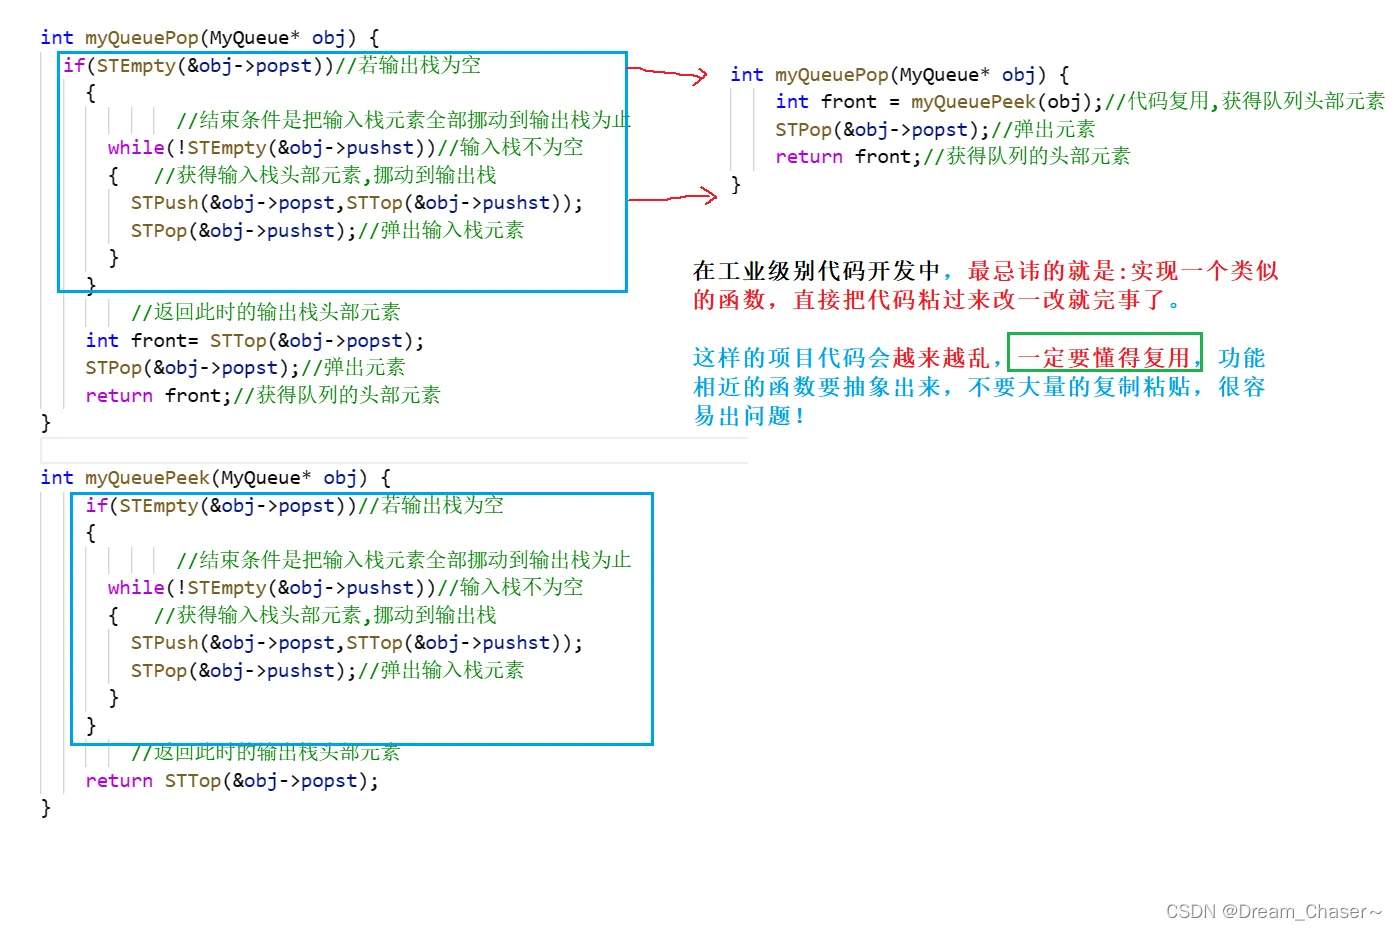Viewport: 1397px width, 930px height.
Task: Click the comment '//获得输入栈头部元素,挪动到输出栈' in myQueuePeek
Action: pos(325,615)
